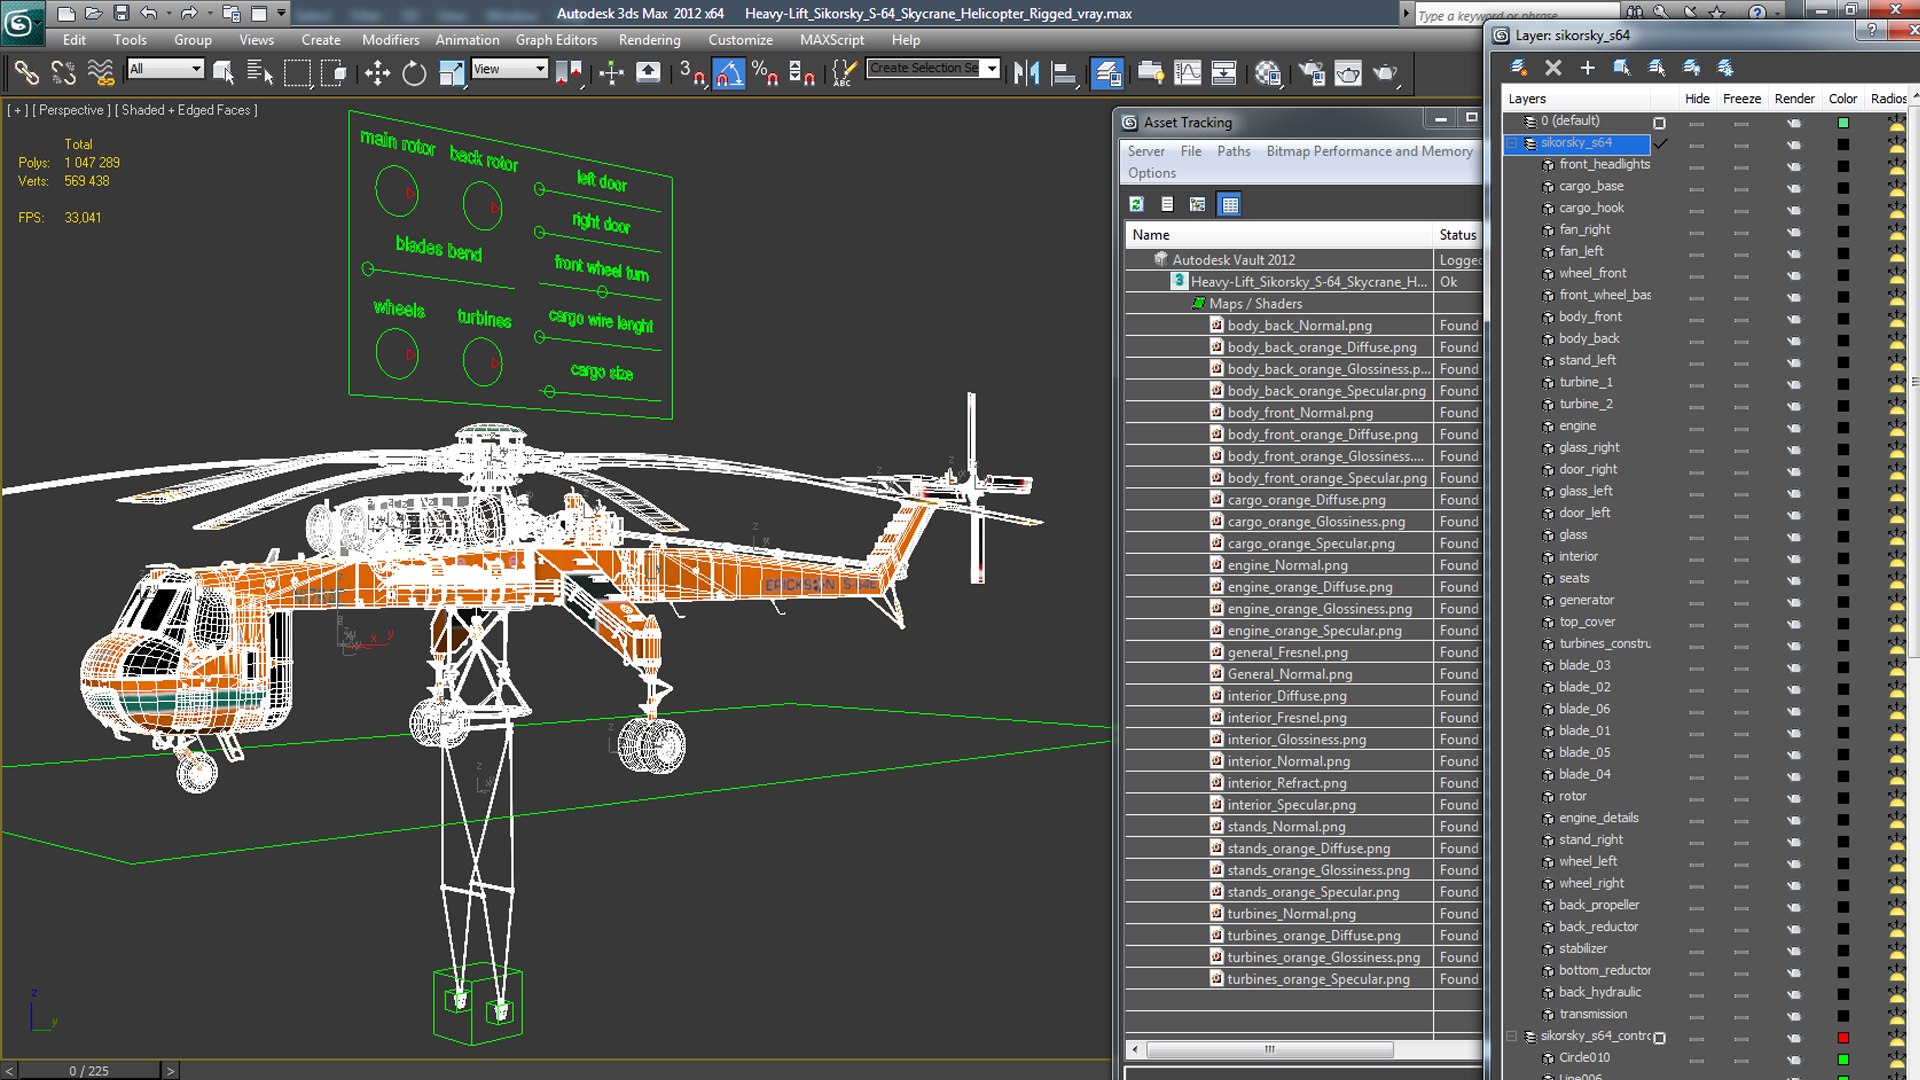Open the Select by Name dialog
Image resolution: width=1920 pixels, height=1080 pixels.
(x=260, y=72)
